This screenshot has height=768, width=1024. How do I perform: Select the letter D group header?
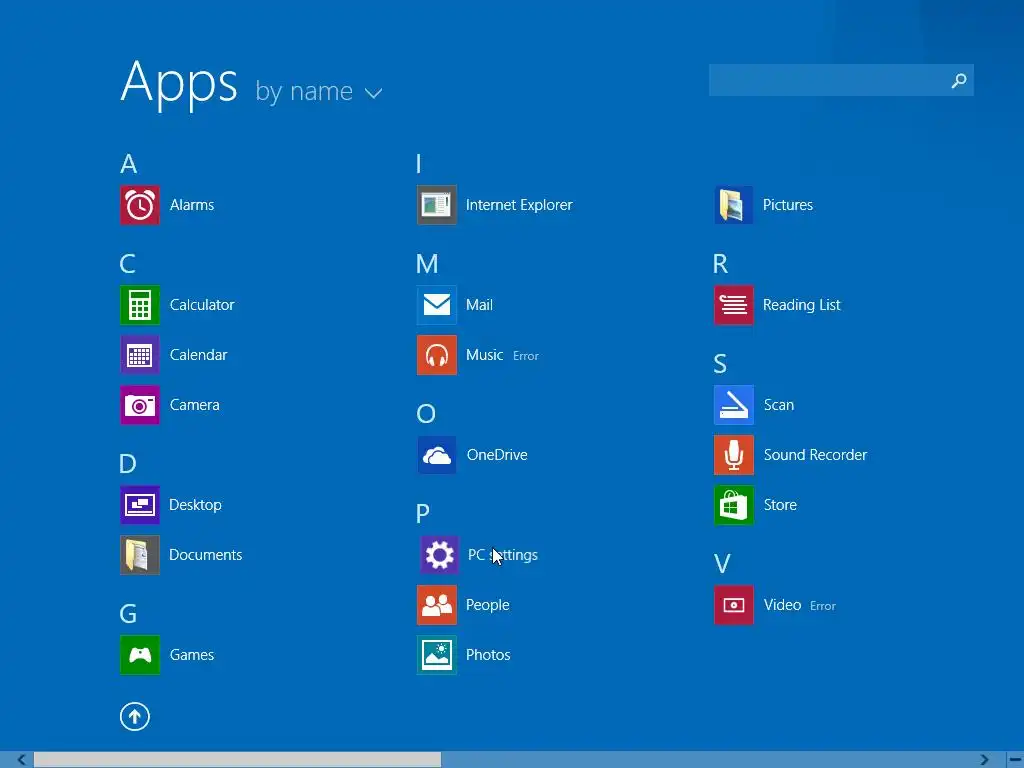(x=128, y=464)
